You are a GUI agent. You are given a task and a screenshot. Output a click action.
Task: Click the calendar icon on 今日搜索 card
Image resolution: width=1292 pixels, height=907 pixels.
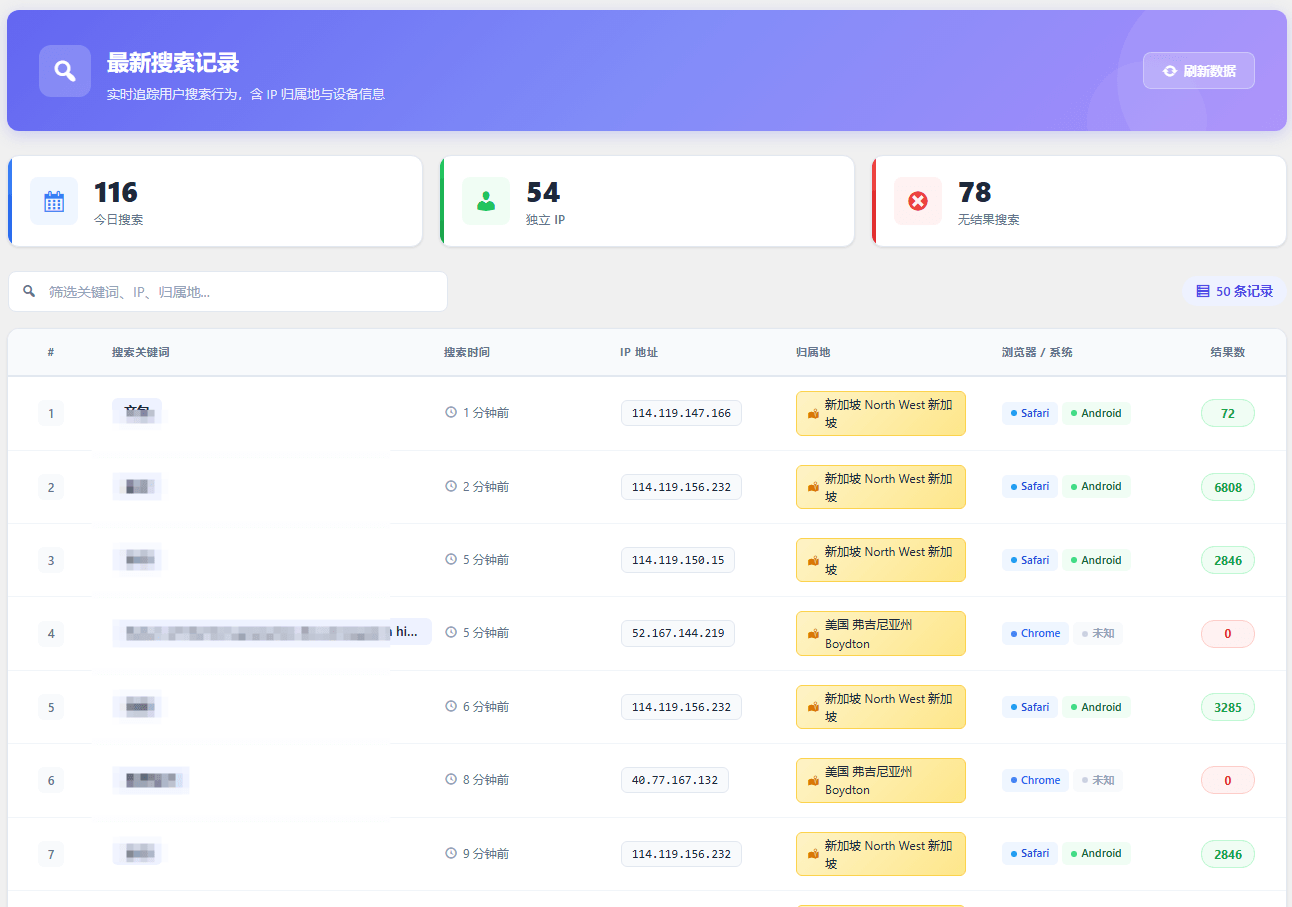[54, 201]
